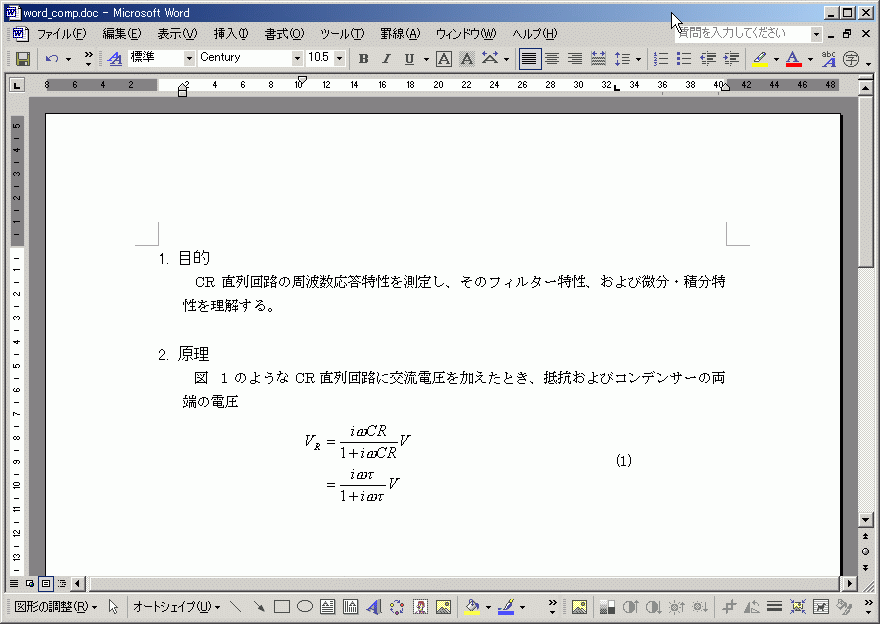This screenshot has height=624, width=880.
Task: Click the numbered list icon
Action: (x=661, y=59)
